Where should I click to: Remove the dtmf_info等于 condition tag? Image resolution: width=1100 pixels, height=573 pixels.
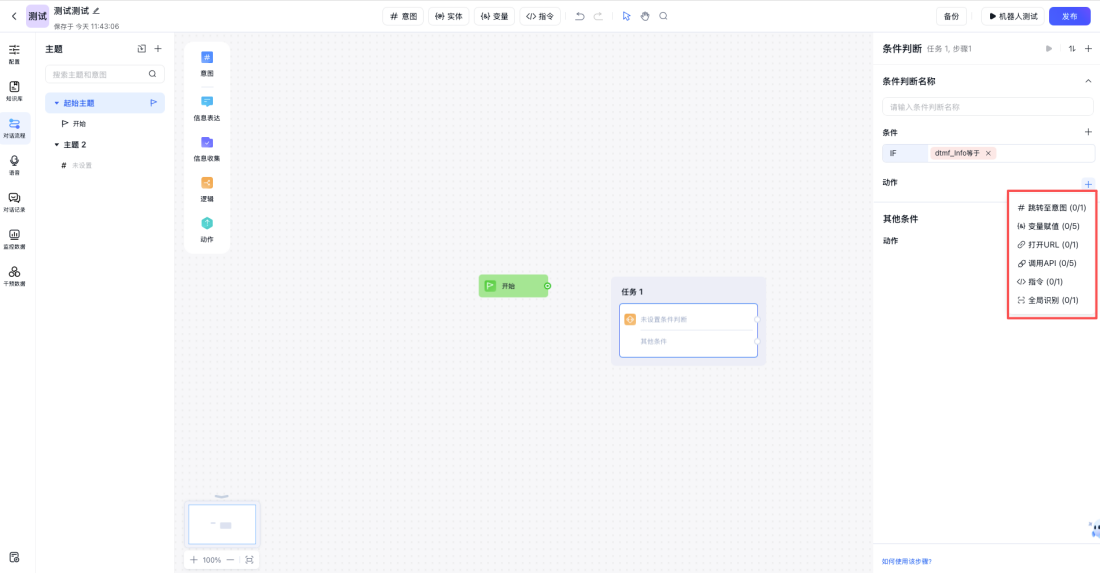988,153
